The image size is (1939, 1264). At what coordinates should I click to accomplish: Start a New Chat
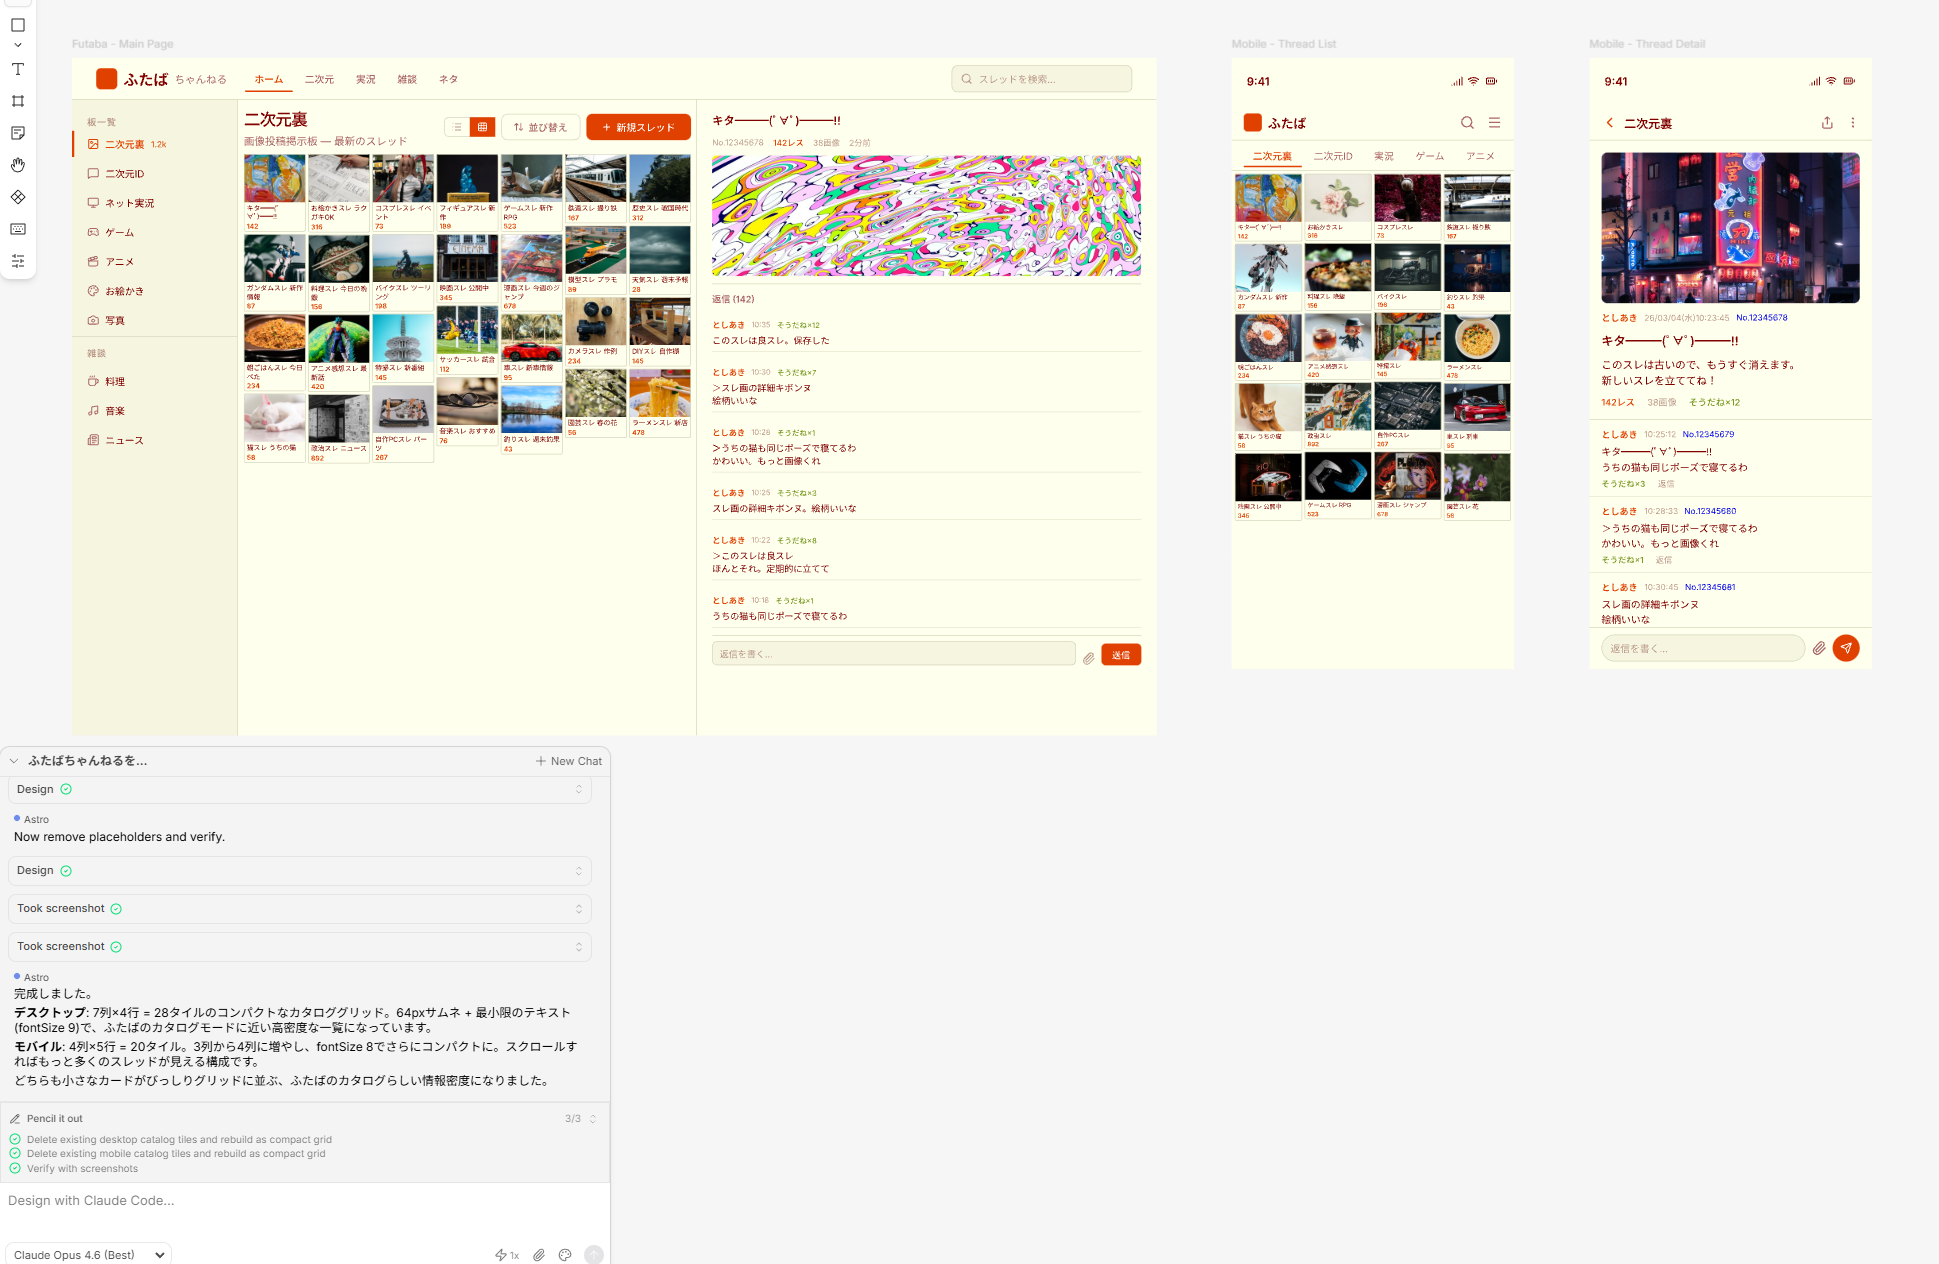point(569,761)
